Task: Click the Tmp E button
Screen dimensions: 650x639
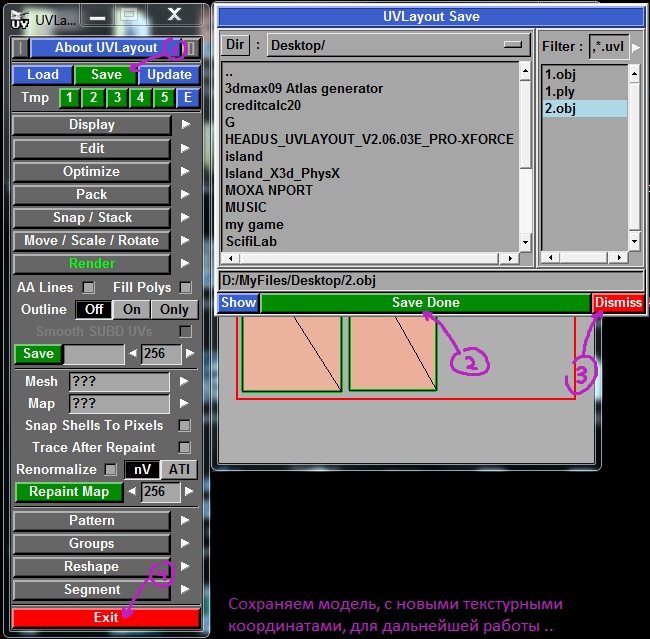Action: pos(188,98)
